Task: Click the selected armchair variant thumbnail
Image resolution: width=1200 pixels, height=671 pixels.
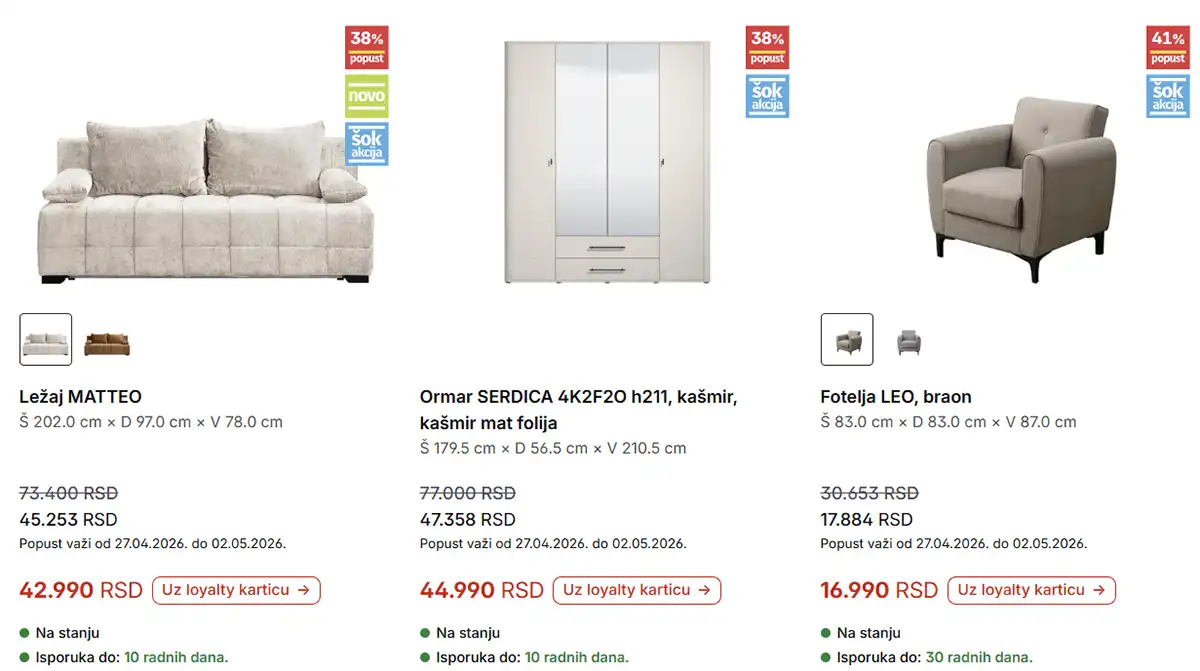Action: click(846, 339)
